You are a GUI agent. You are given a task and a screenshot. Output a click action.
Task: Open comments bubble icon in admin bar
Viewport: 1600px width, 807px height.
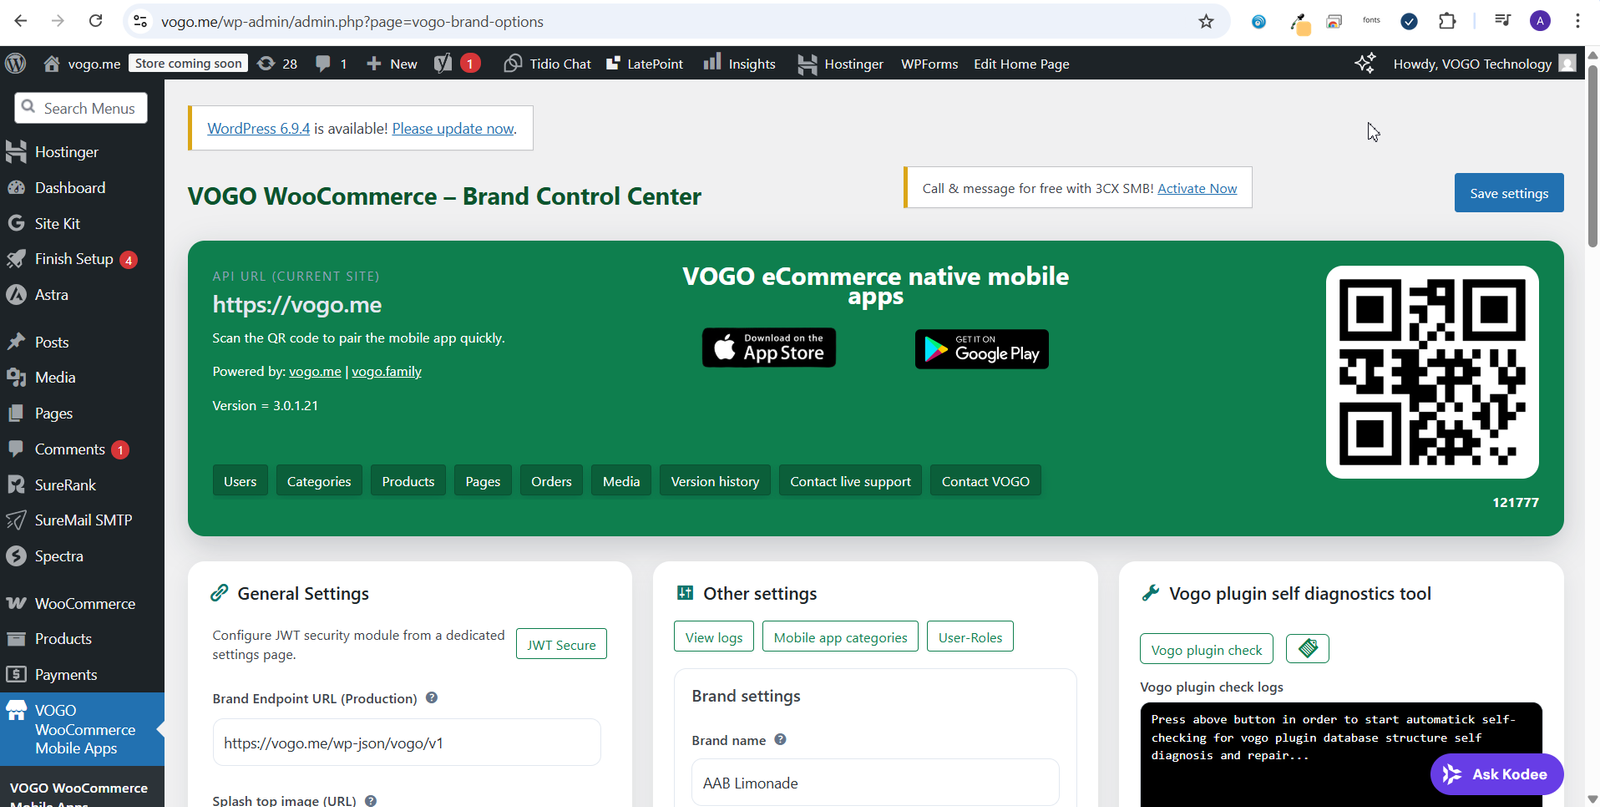click(x=323, y=63)
